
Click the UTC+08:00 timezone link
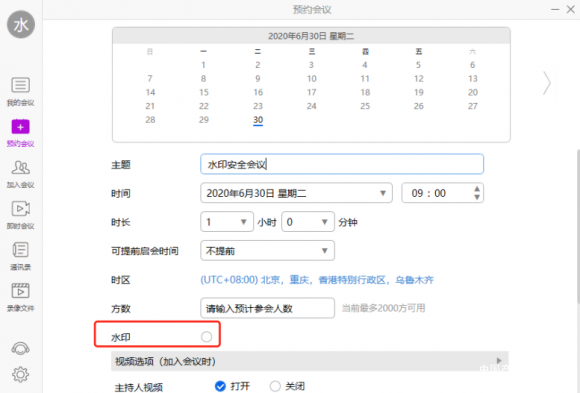click(317, 280)
